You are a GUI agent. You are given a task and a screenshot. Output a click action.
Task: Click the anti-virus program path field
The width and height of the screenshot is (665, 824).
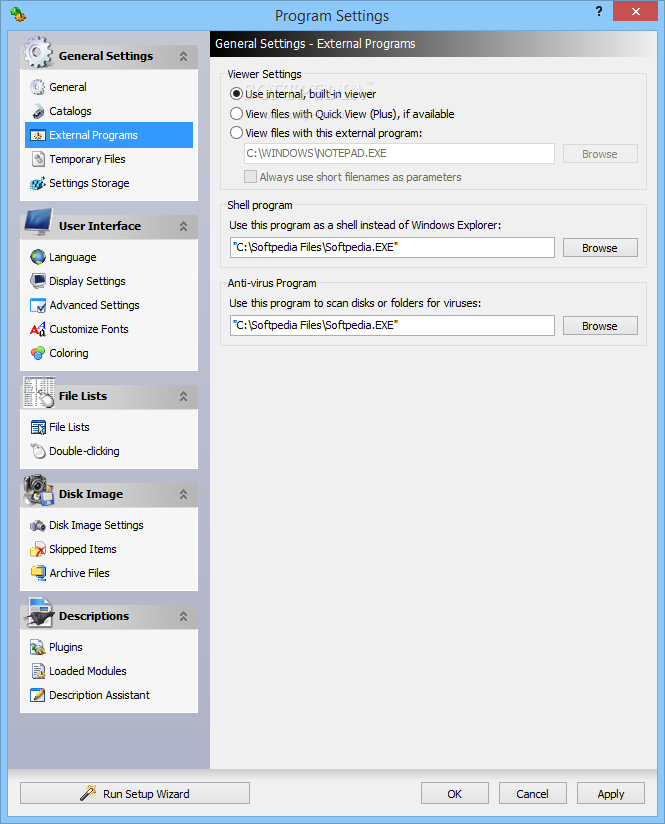392,325
